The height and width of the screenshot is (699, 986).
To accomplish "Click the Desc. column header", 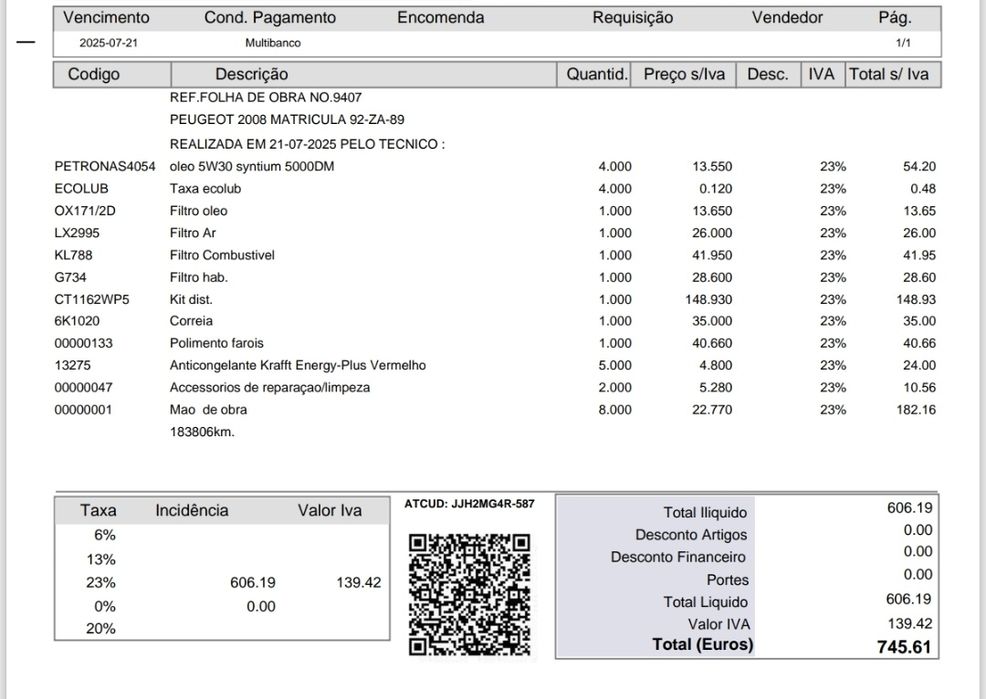I will point(768,74).
